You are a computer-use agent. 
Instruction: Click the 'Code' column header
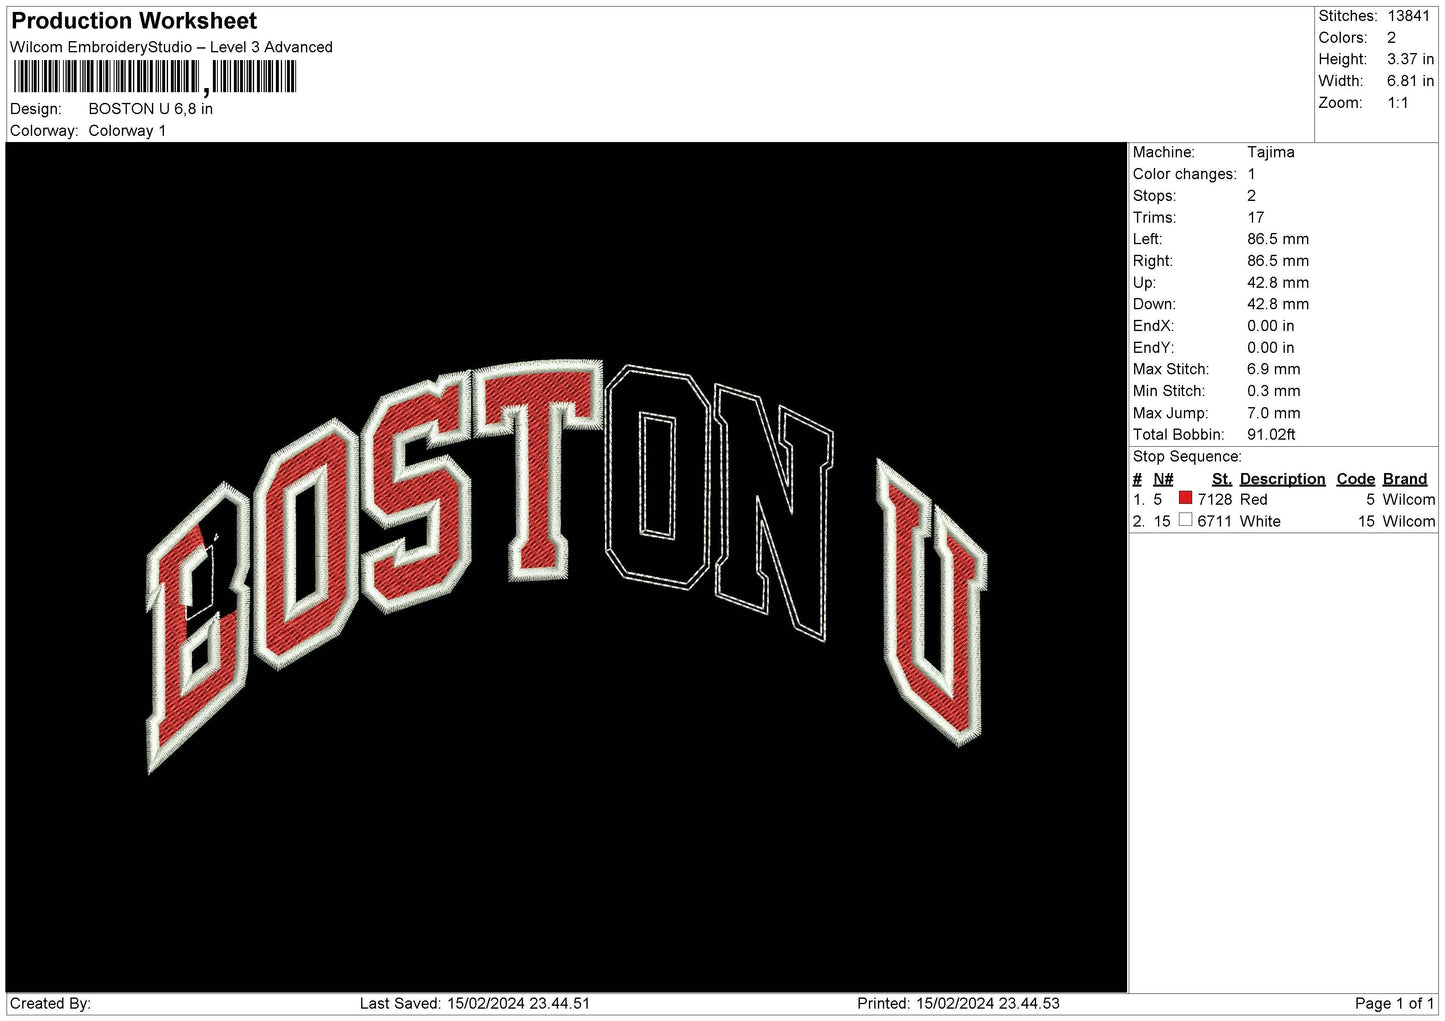[1356, 479]
